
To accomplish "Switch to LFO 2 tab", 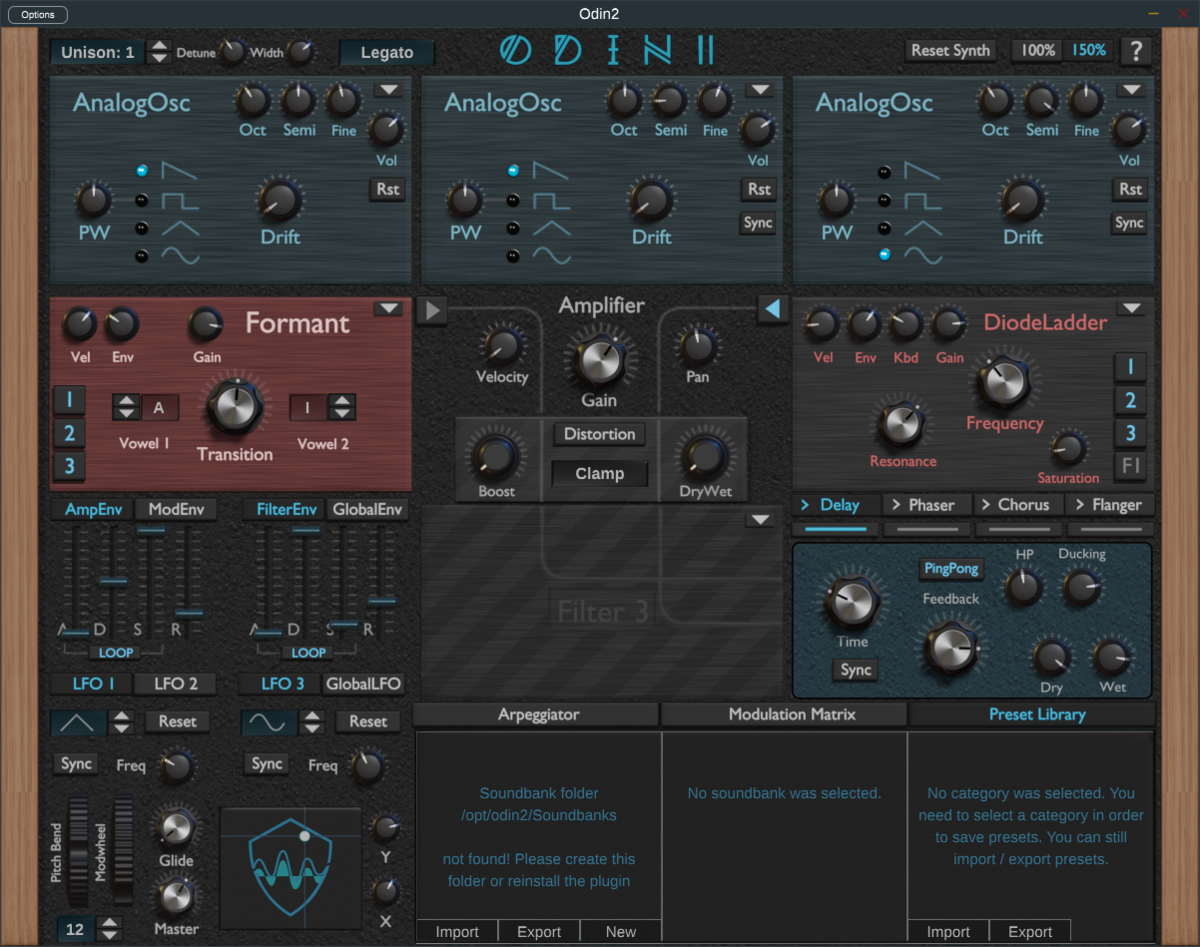I will (x=175, y=684).
